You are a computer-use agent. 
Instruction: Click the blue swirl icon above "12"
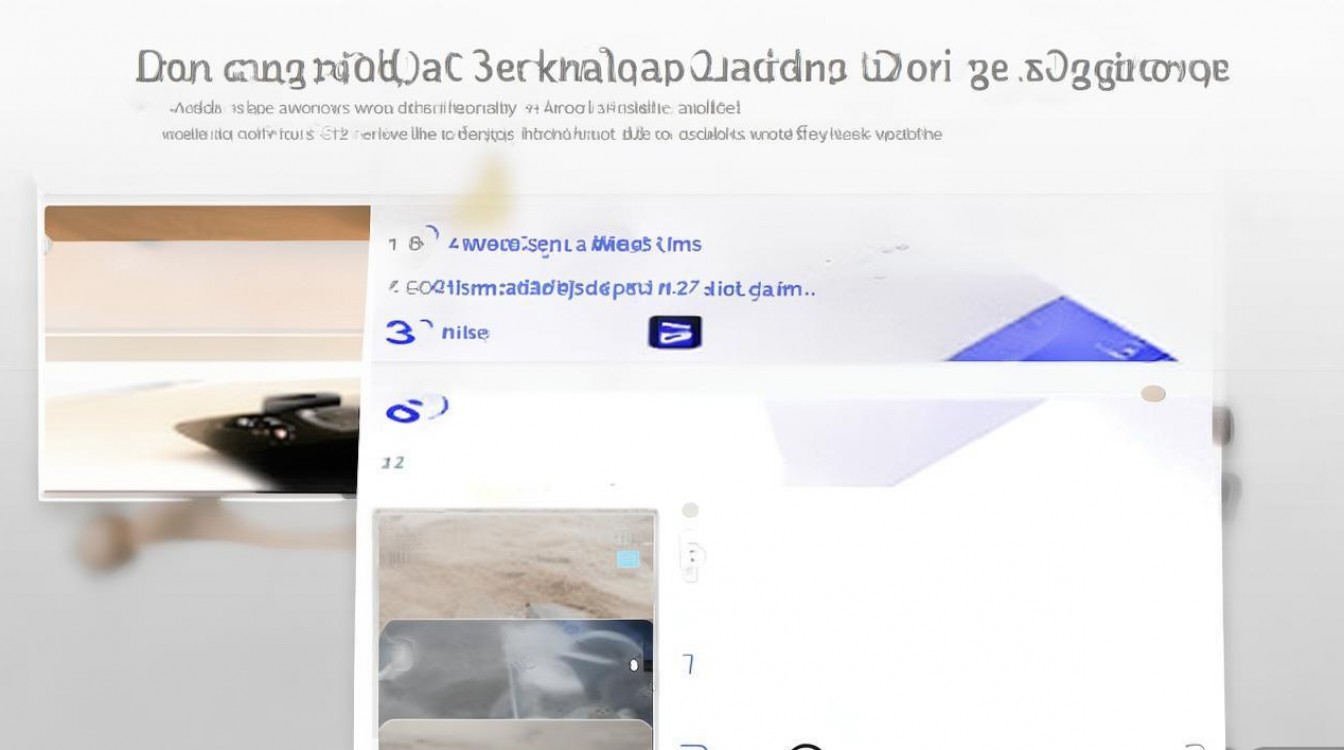415,409
